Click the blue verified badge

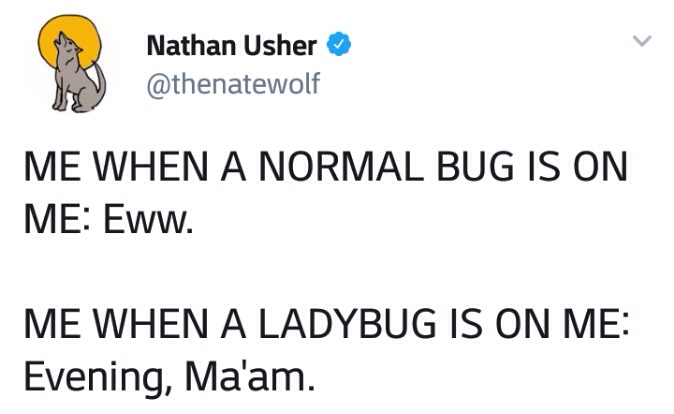click(x=339, y=44)
